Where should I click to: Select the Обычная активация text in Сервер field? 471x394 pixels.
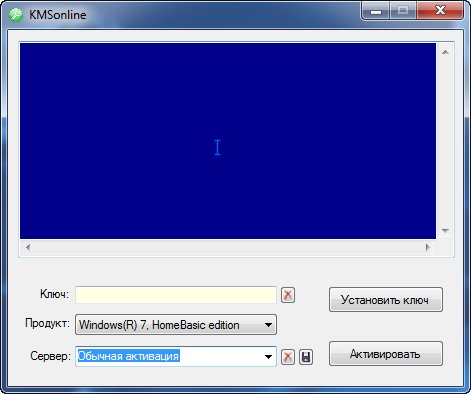(129, 356)
